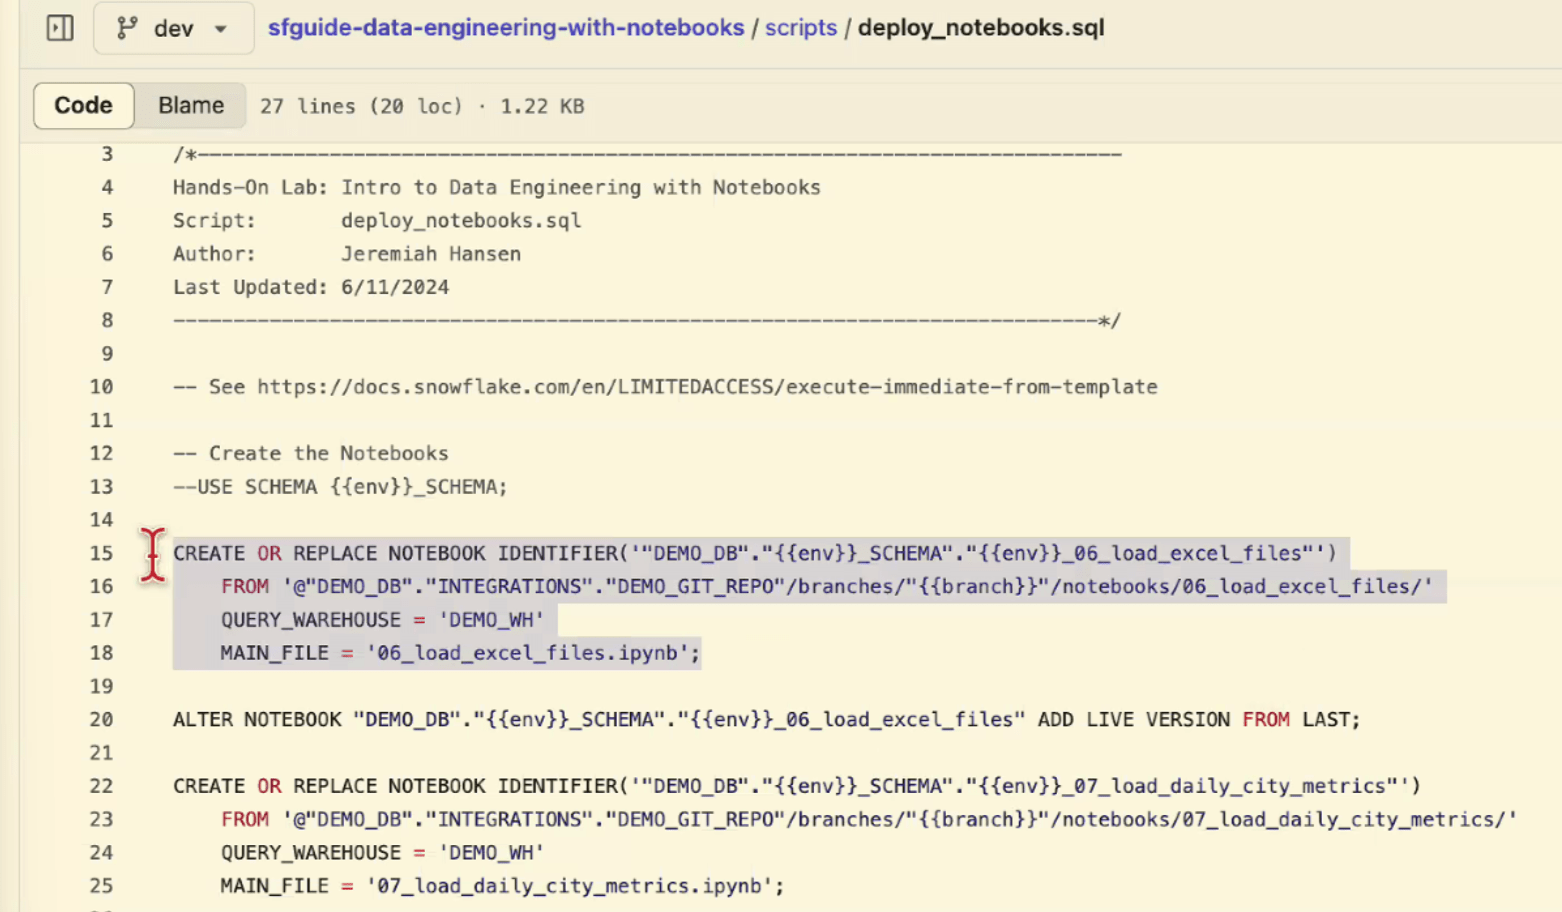Select line number 25
The image size is (1562, 912).
(x=101, y=886)
